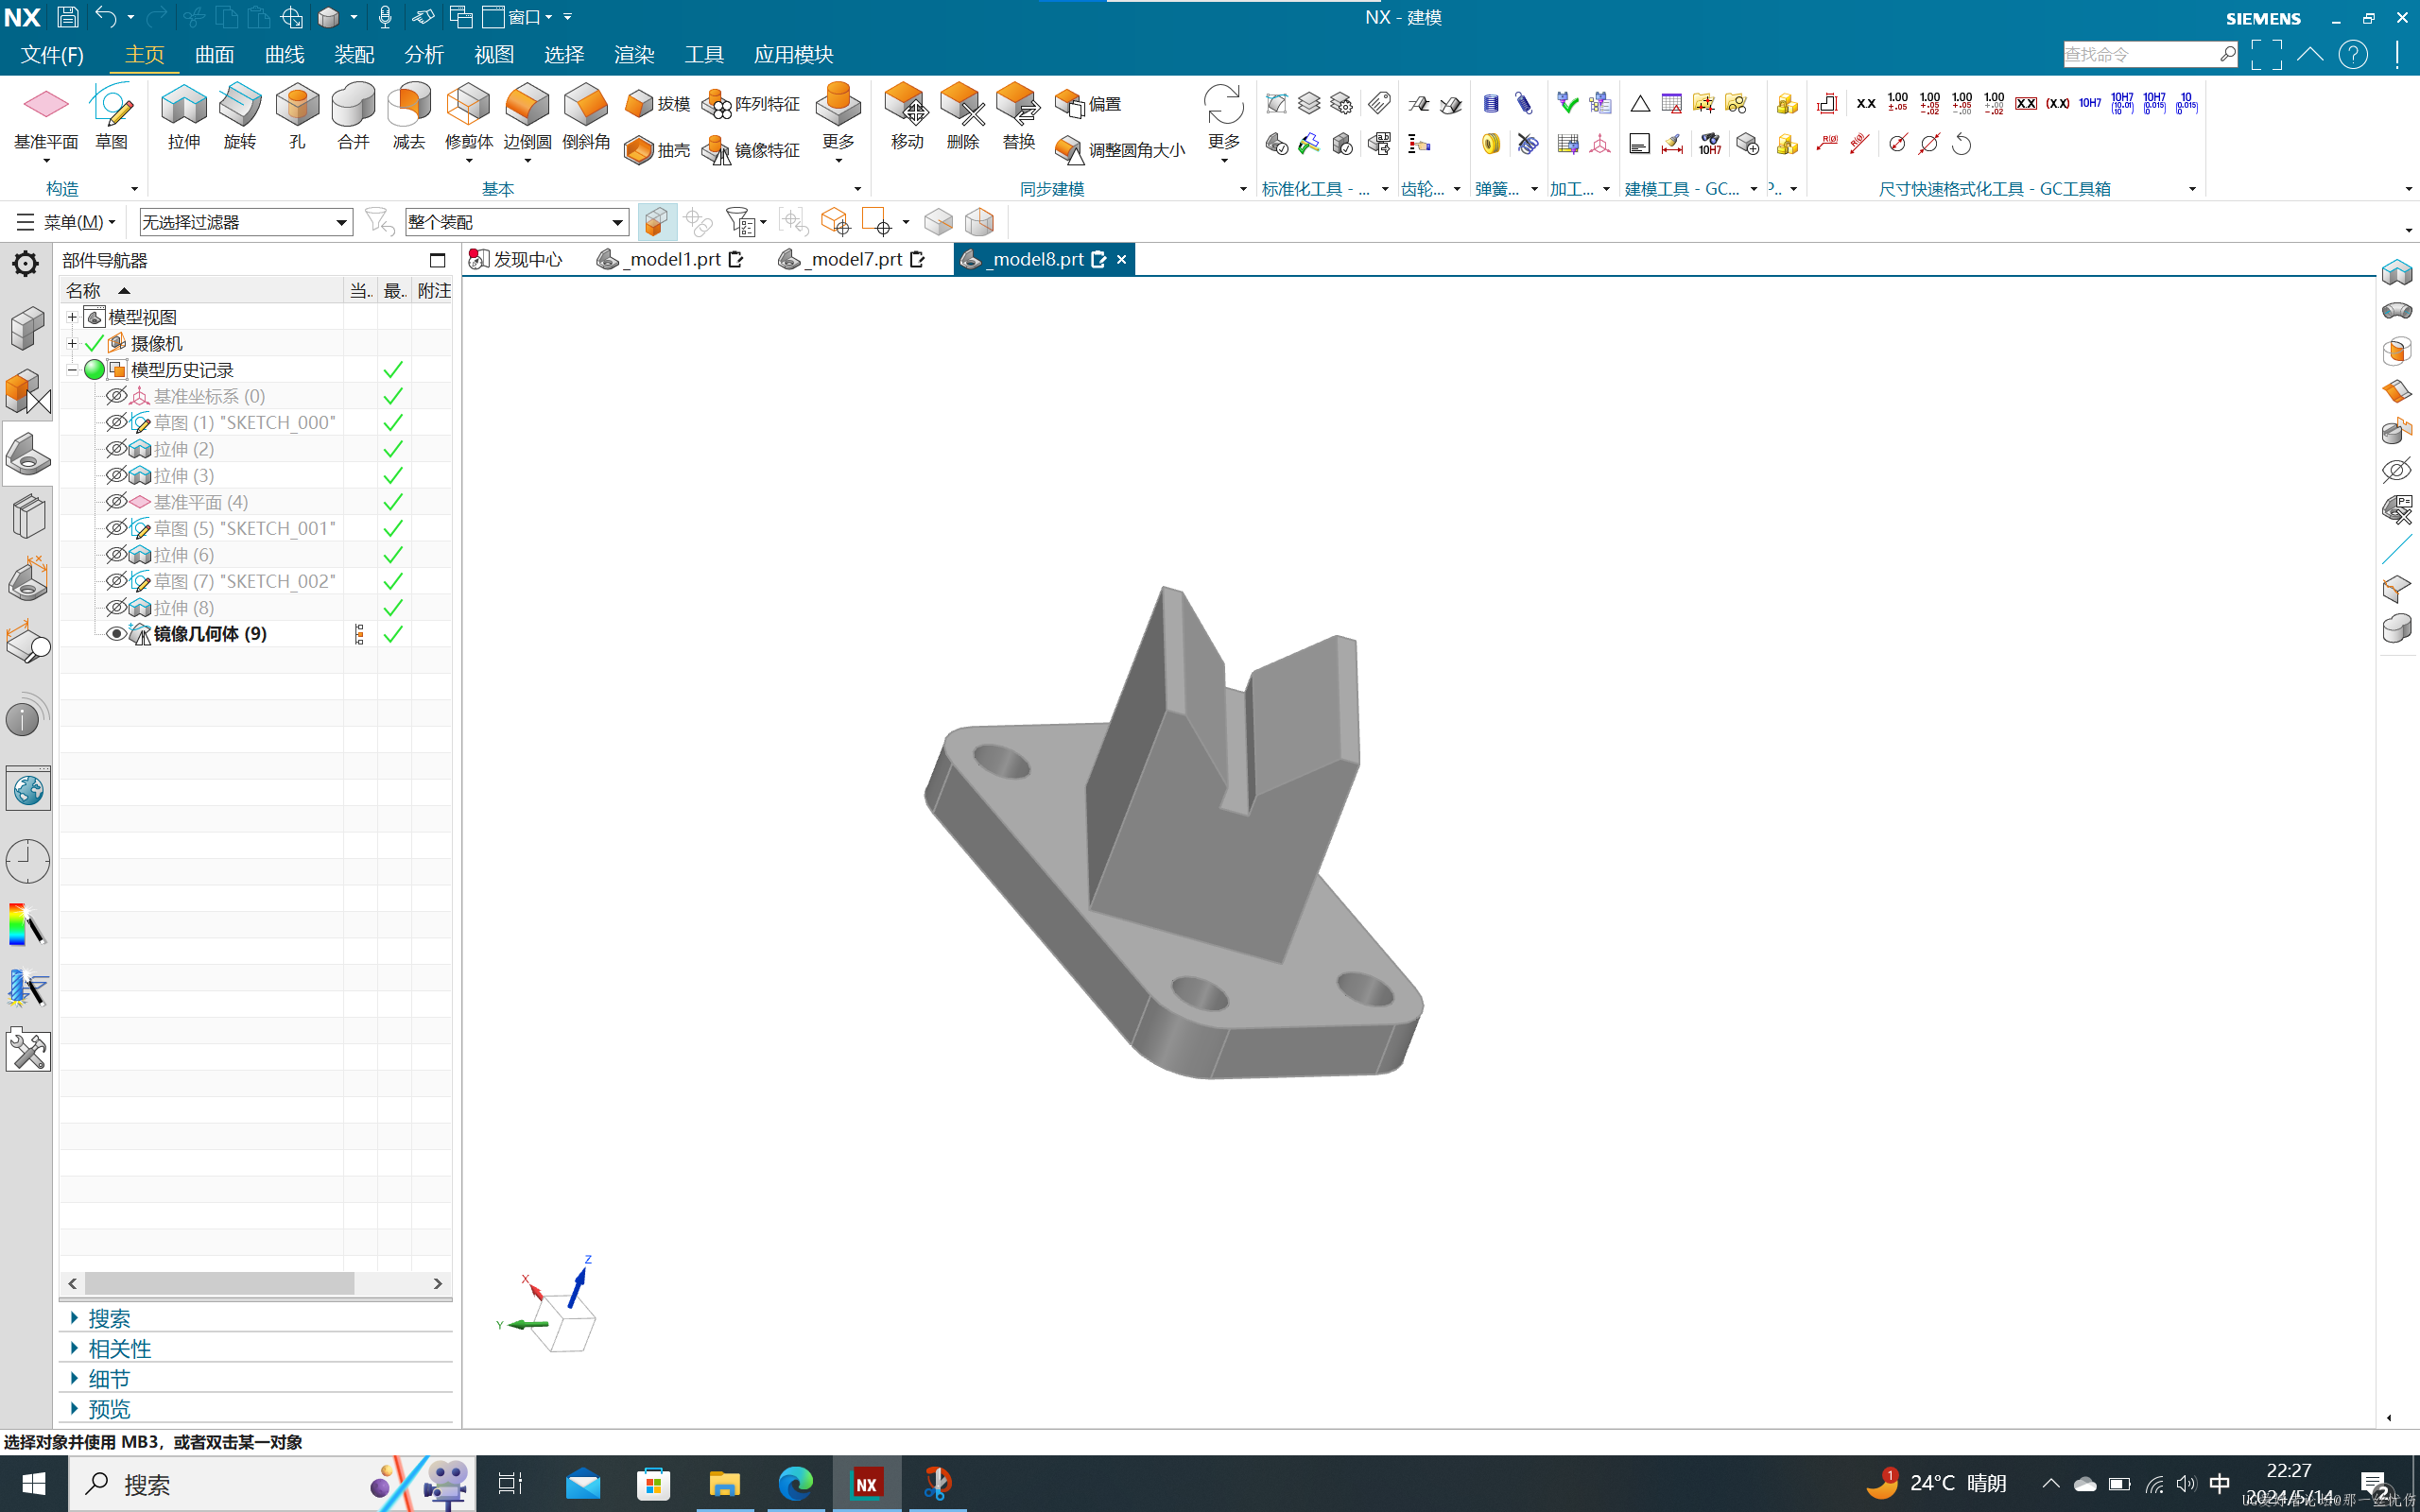The width and height of the screenshot is (2420, 1512).
Task: Select the 移动 (Move Face) tool
Action: tap(907, 117)
